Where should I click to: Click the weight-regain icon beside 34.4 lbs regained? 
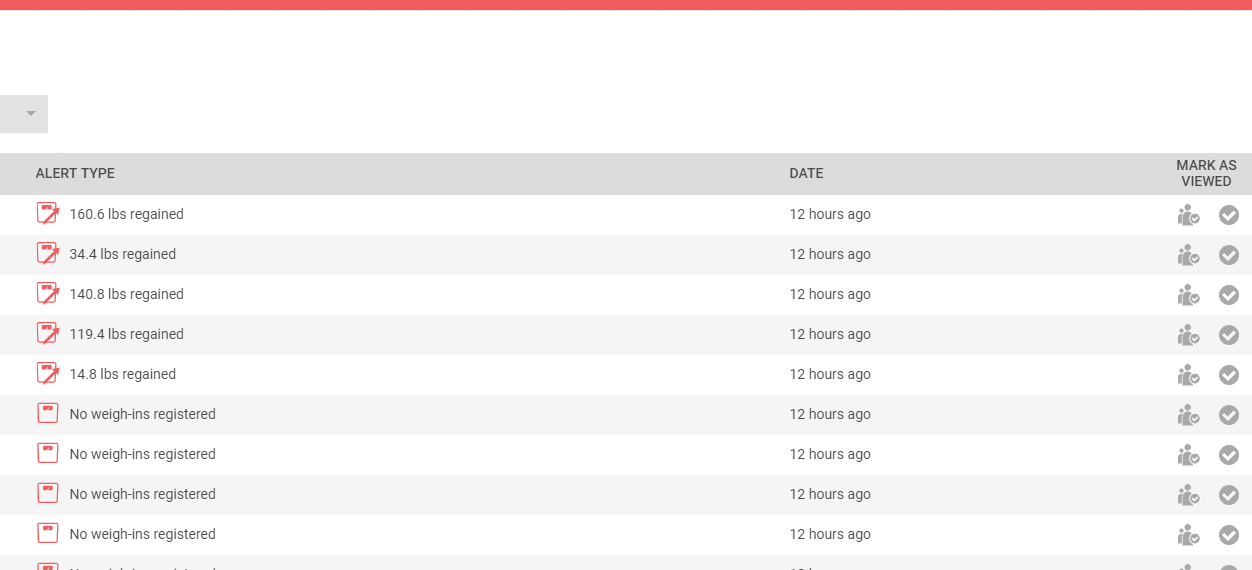click(48, 253)
